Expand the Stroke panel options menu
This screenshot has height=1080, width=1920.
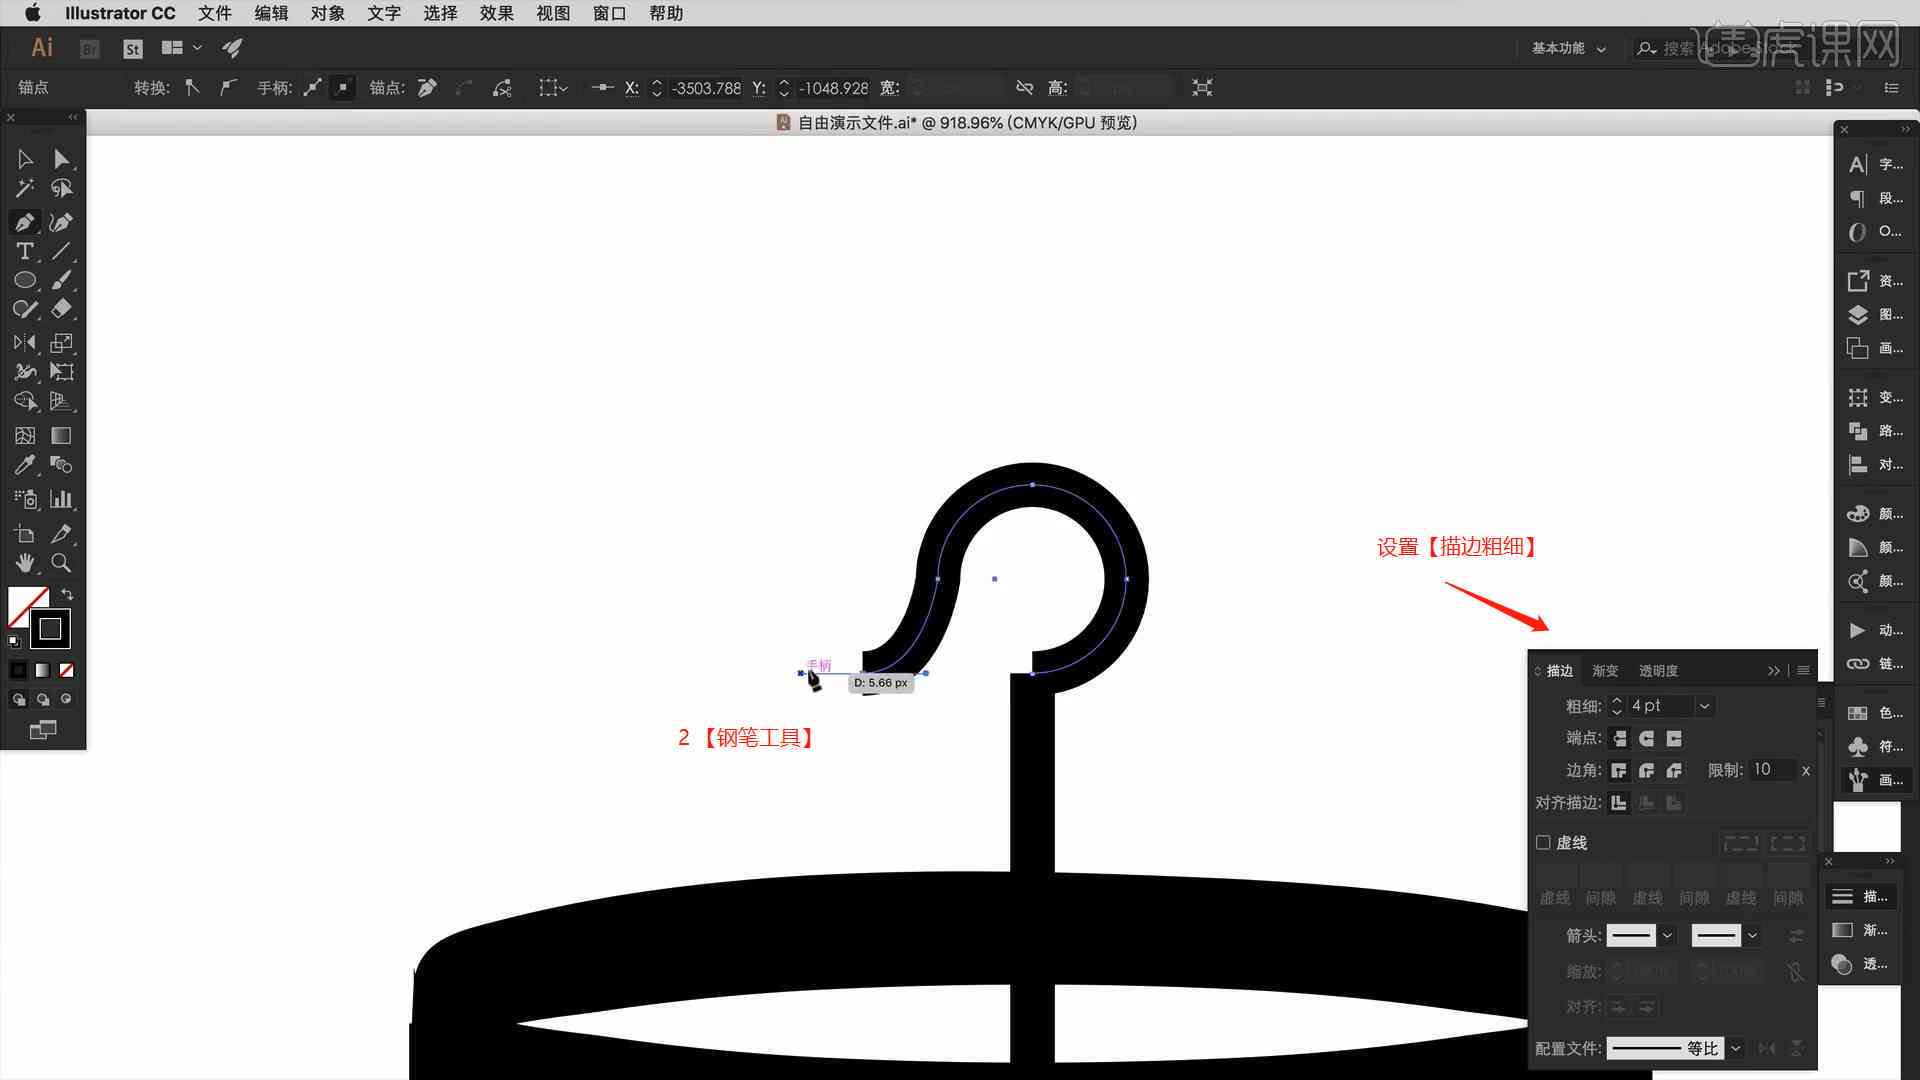(x=1803, y=670)
